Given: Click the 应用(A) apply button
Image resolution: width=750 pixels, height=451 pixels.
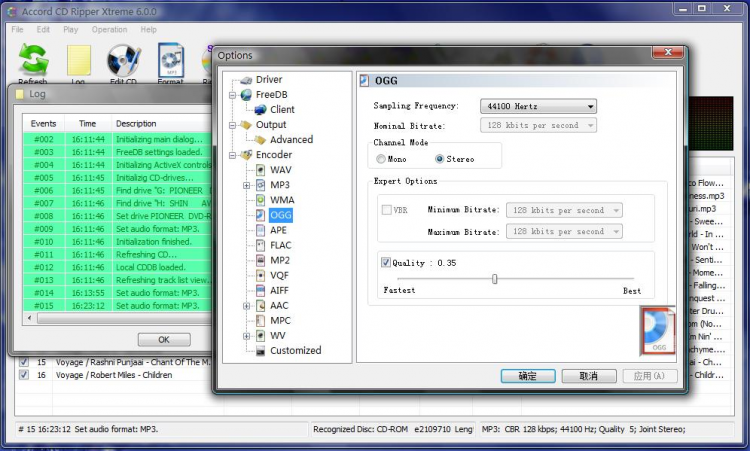Looking at the screenshot, I should (x=650, y=376).
